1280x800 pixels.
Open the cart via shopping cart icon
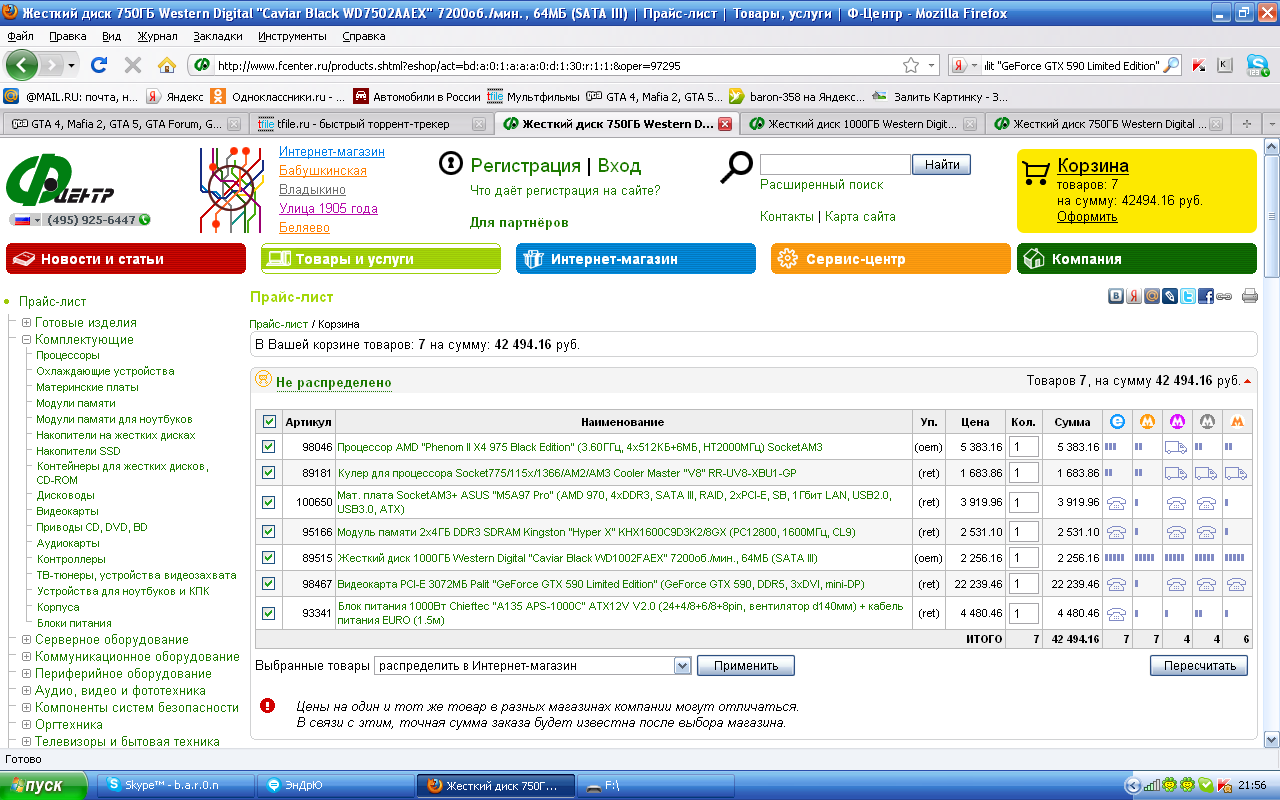[x=1036, y=175]
